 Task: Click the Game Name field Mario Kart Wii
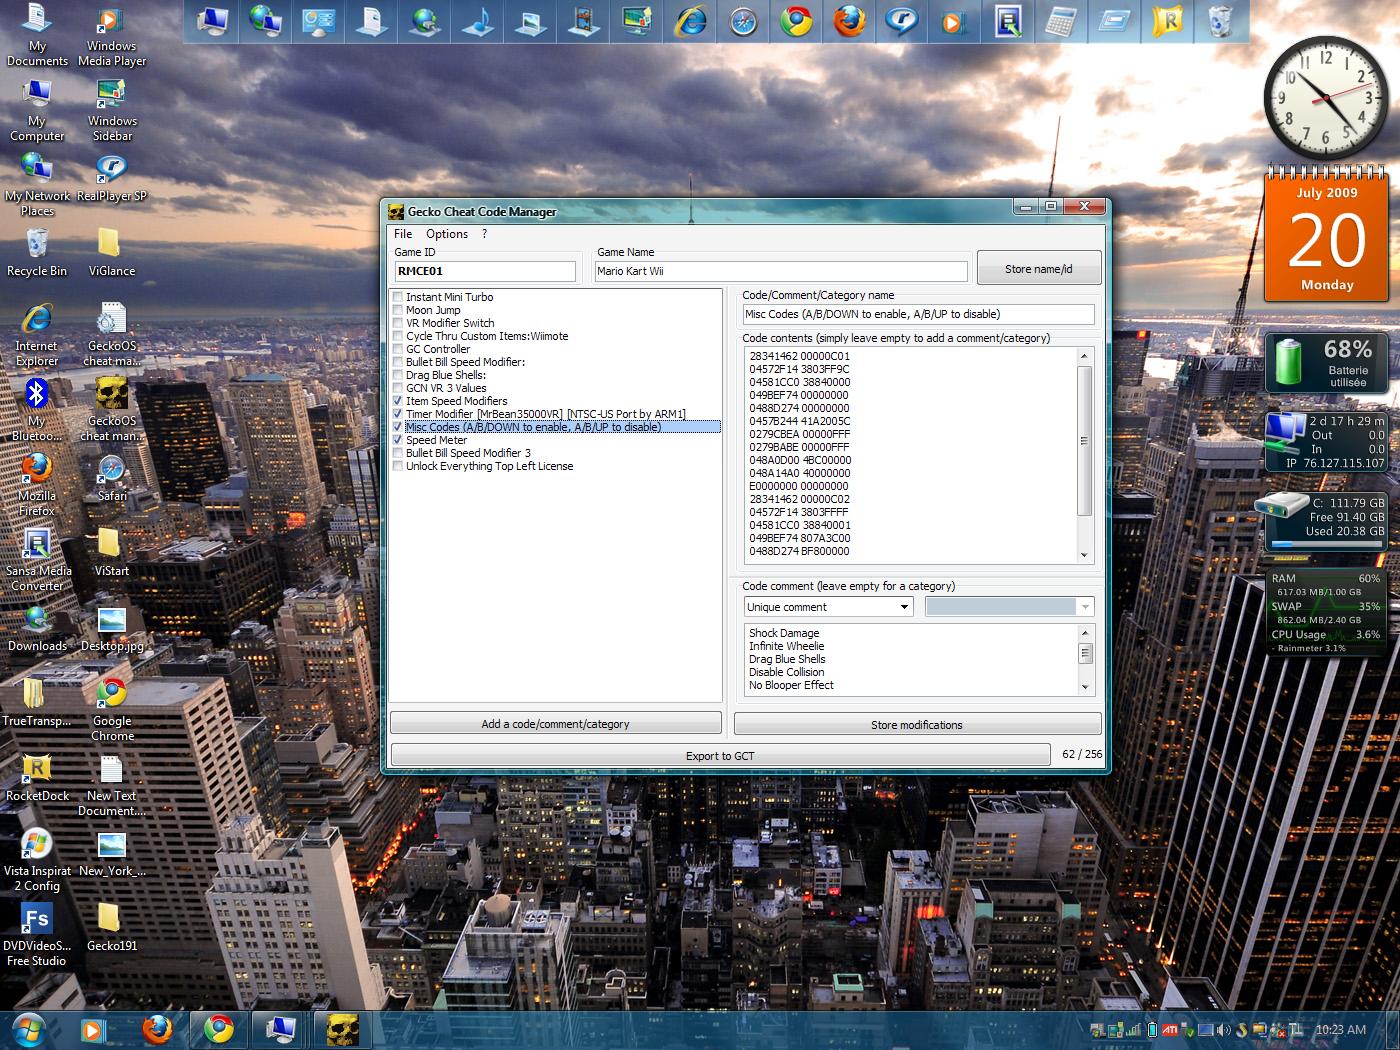click(781, 271)
